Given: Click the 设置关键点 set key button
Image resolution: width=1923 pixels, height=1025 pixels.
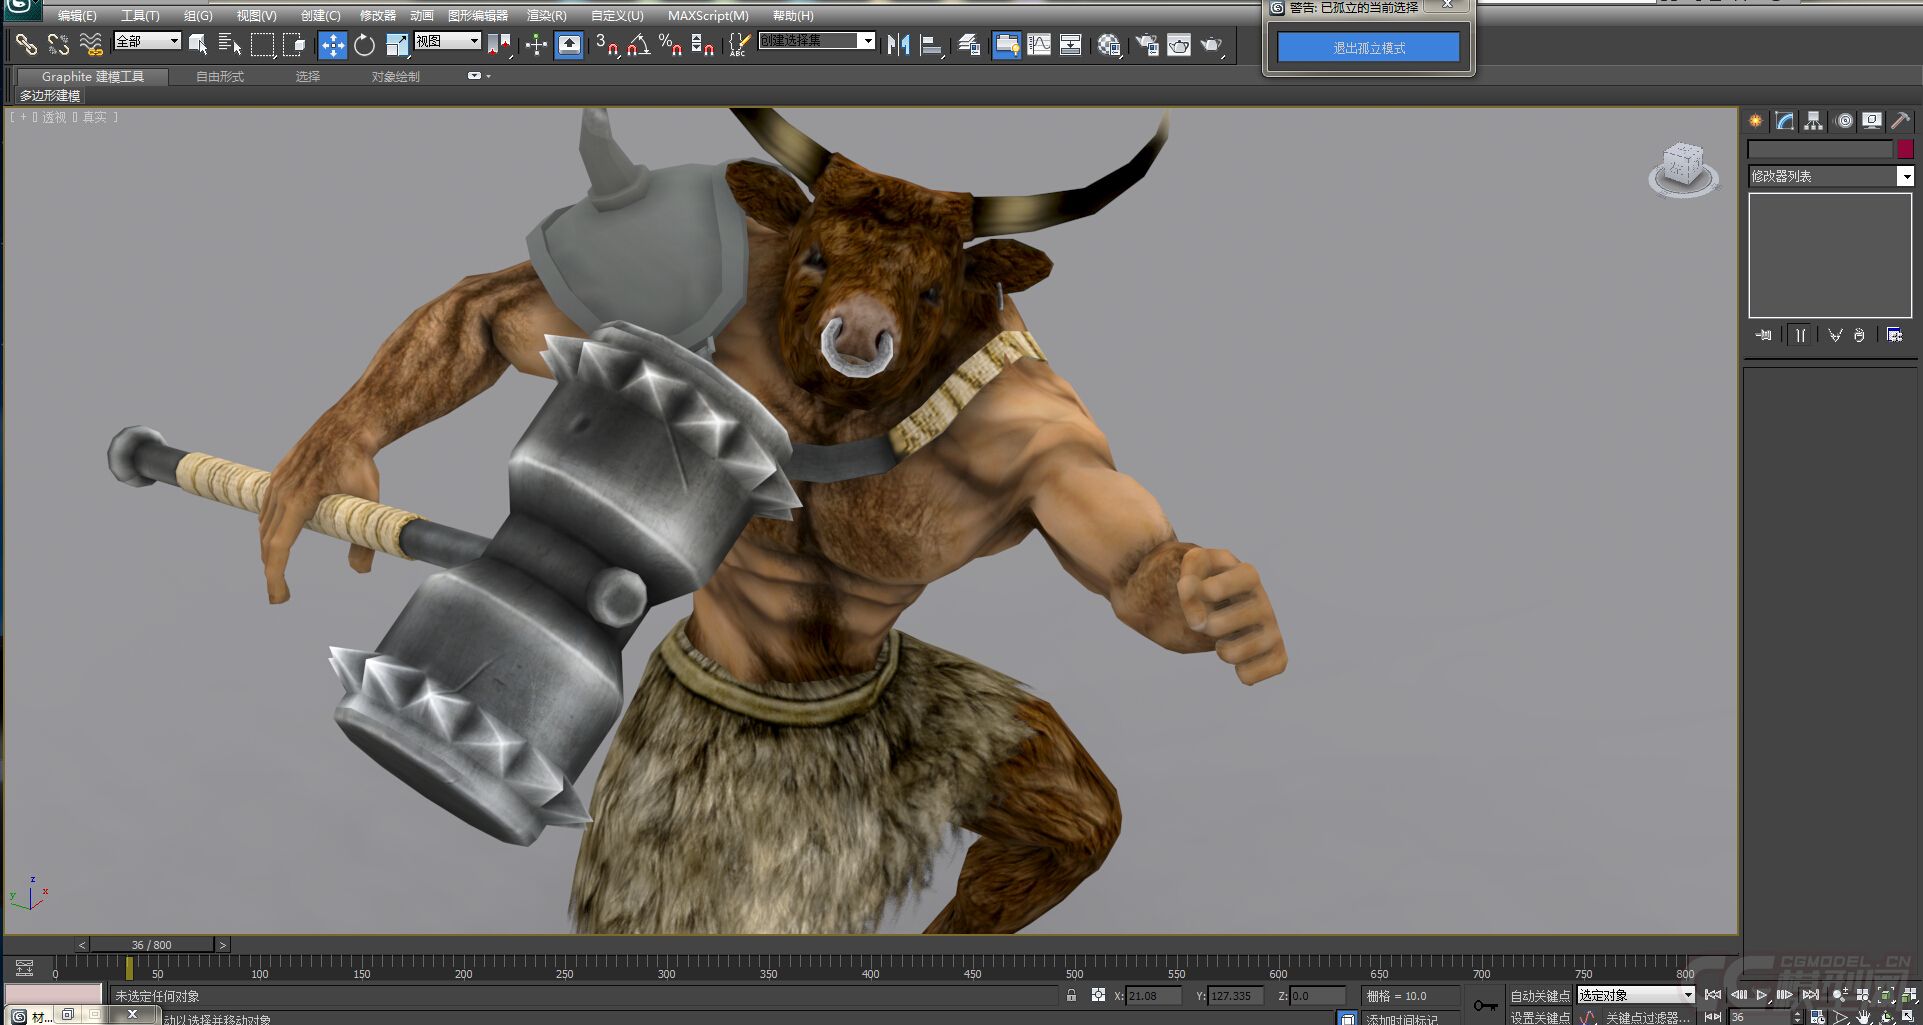Looking at the screenshot, I should (x=1540, y=1017).
